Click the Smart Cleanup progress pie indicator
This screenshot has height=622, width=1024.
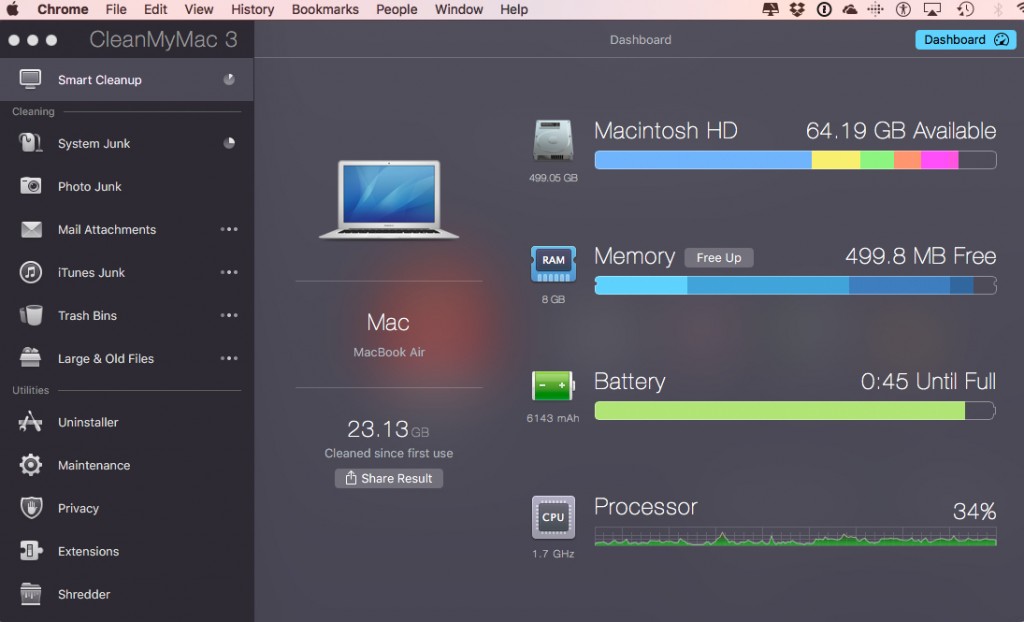pos(229,79)
